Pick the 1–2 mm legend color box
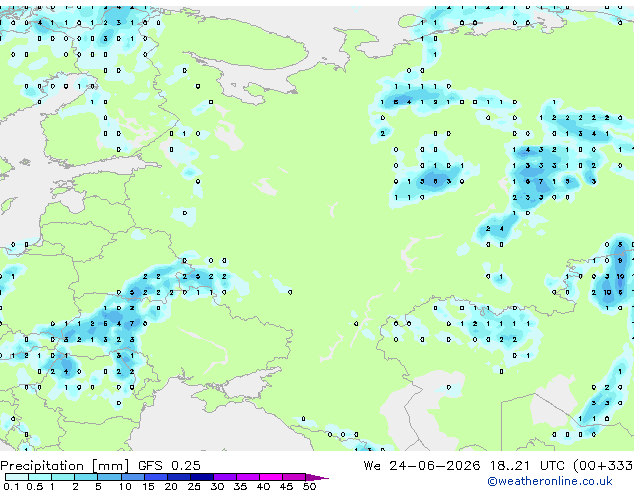634x490 pixels. point(63,477)
